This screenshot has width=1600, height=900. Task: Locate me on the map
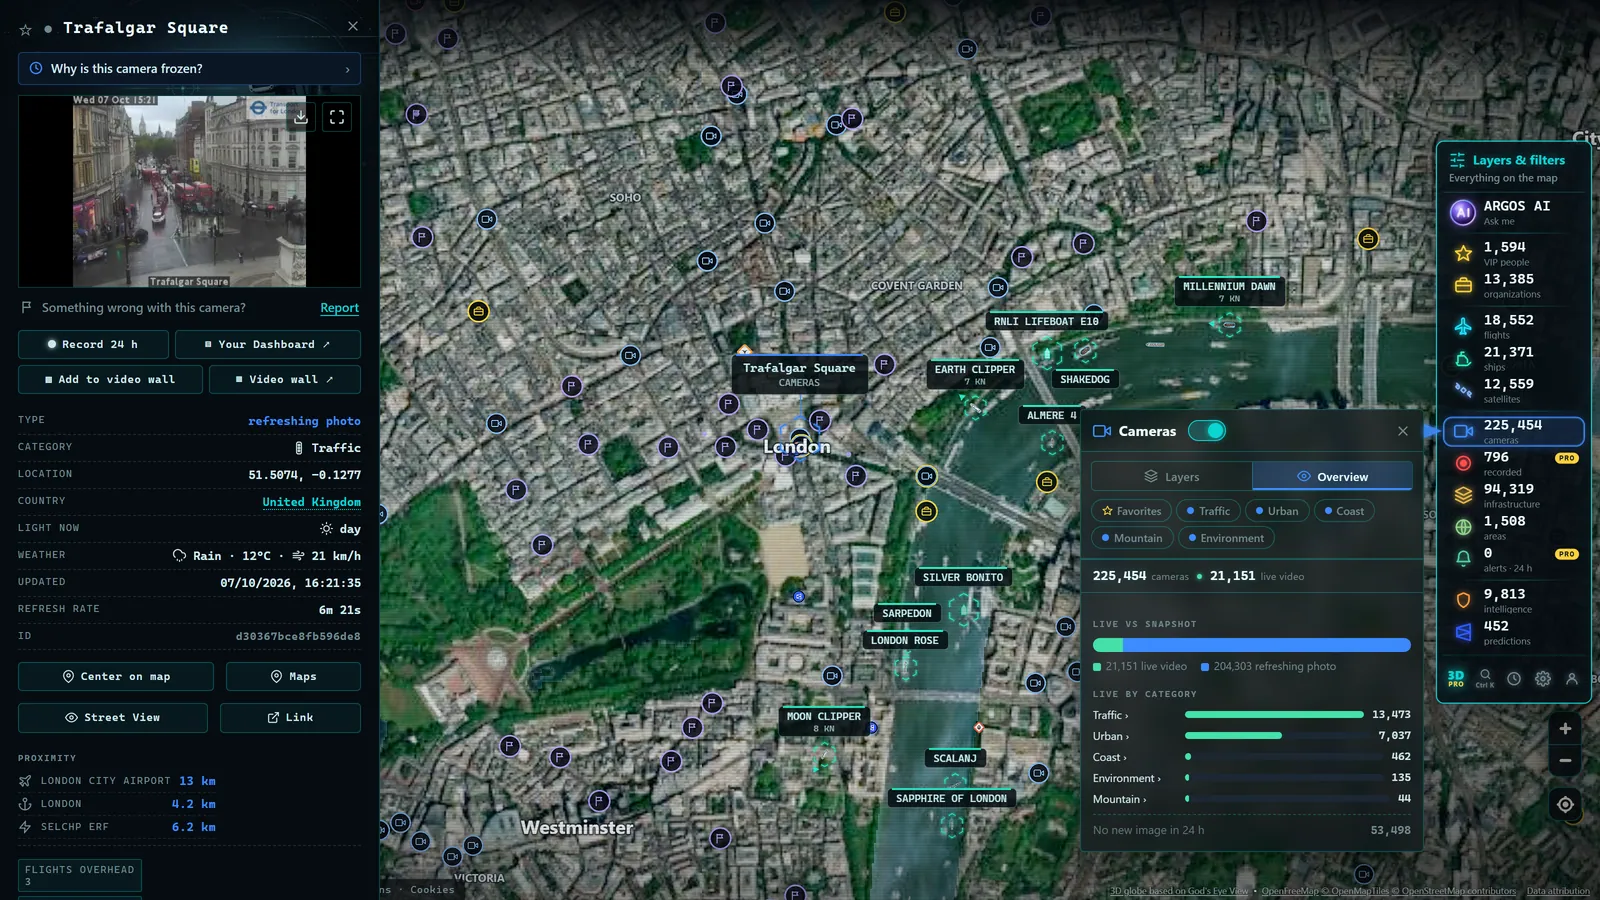pos(1565,804)
